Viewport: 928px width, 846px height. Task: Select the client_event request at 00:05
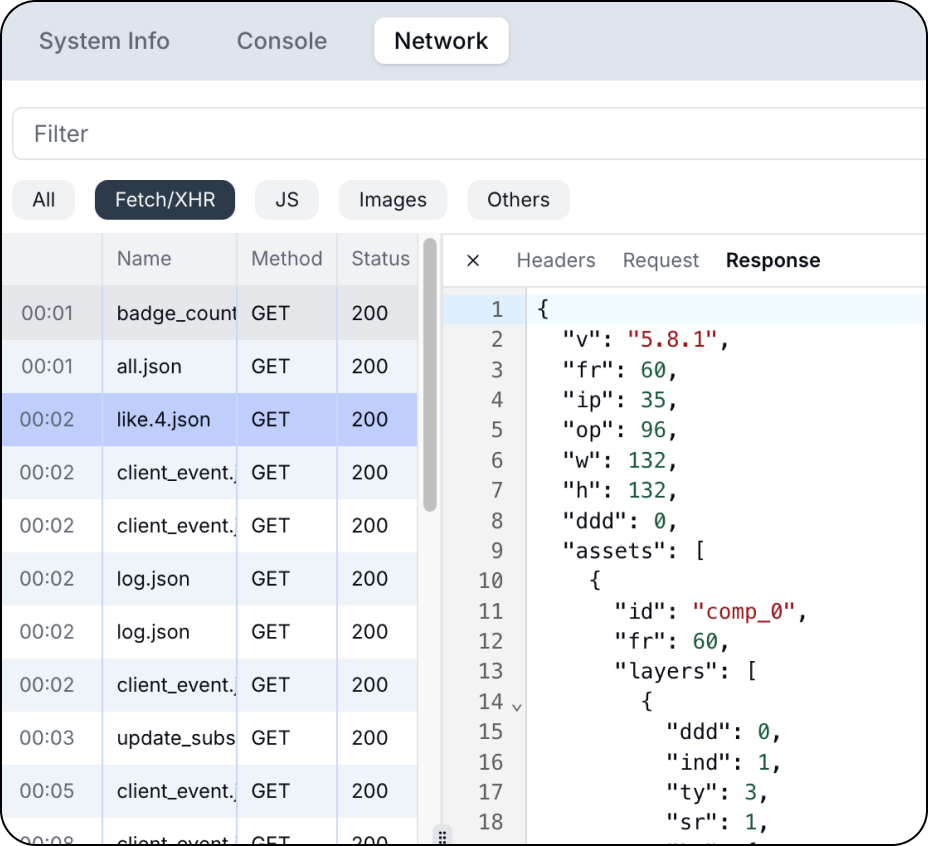[210, 792]
